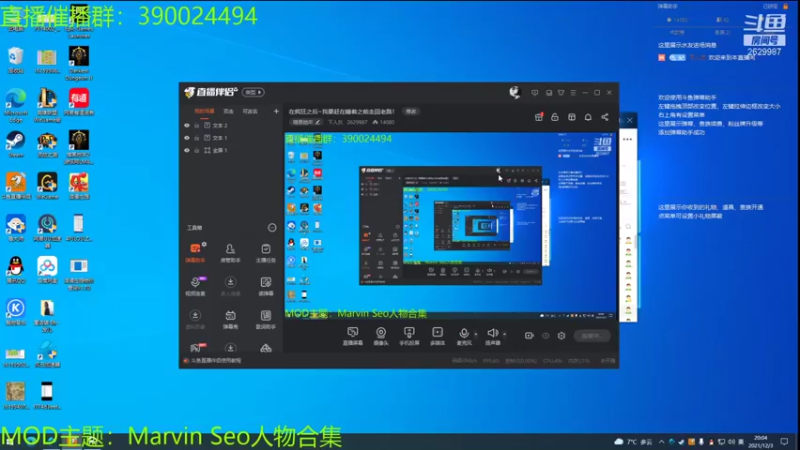This screenshot has width=800, height=450.
Task: Open the layout grid icon in the header
Action: tap(571, 117)
